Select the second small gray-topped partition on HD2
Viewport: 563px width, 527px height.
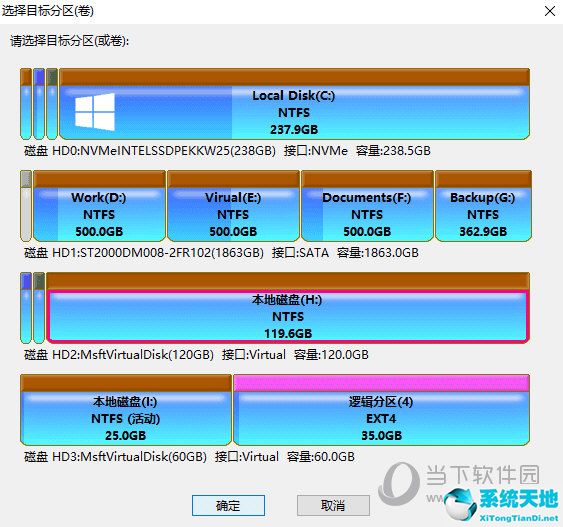tap(39, 308)
